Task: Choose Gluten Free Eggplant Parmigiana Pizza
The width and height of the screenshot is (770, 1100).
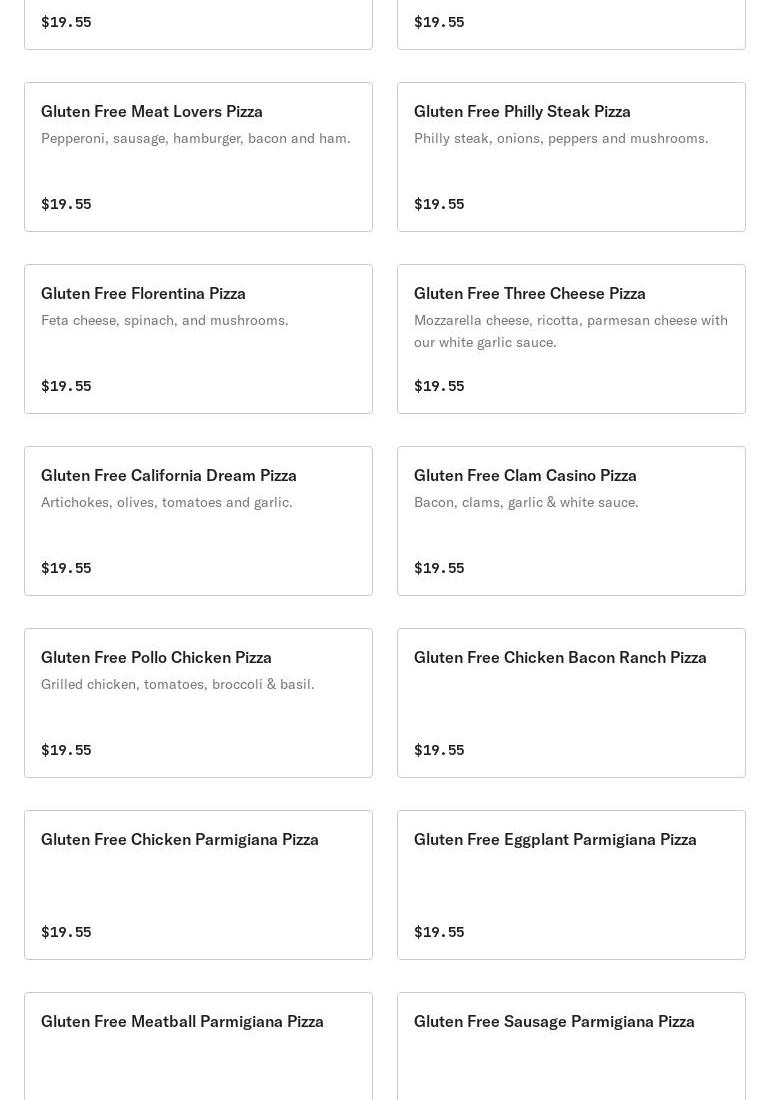Action: [572, 885]
